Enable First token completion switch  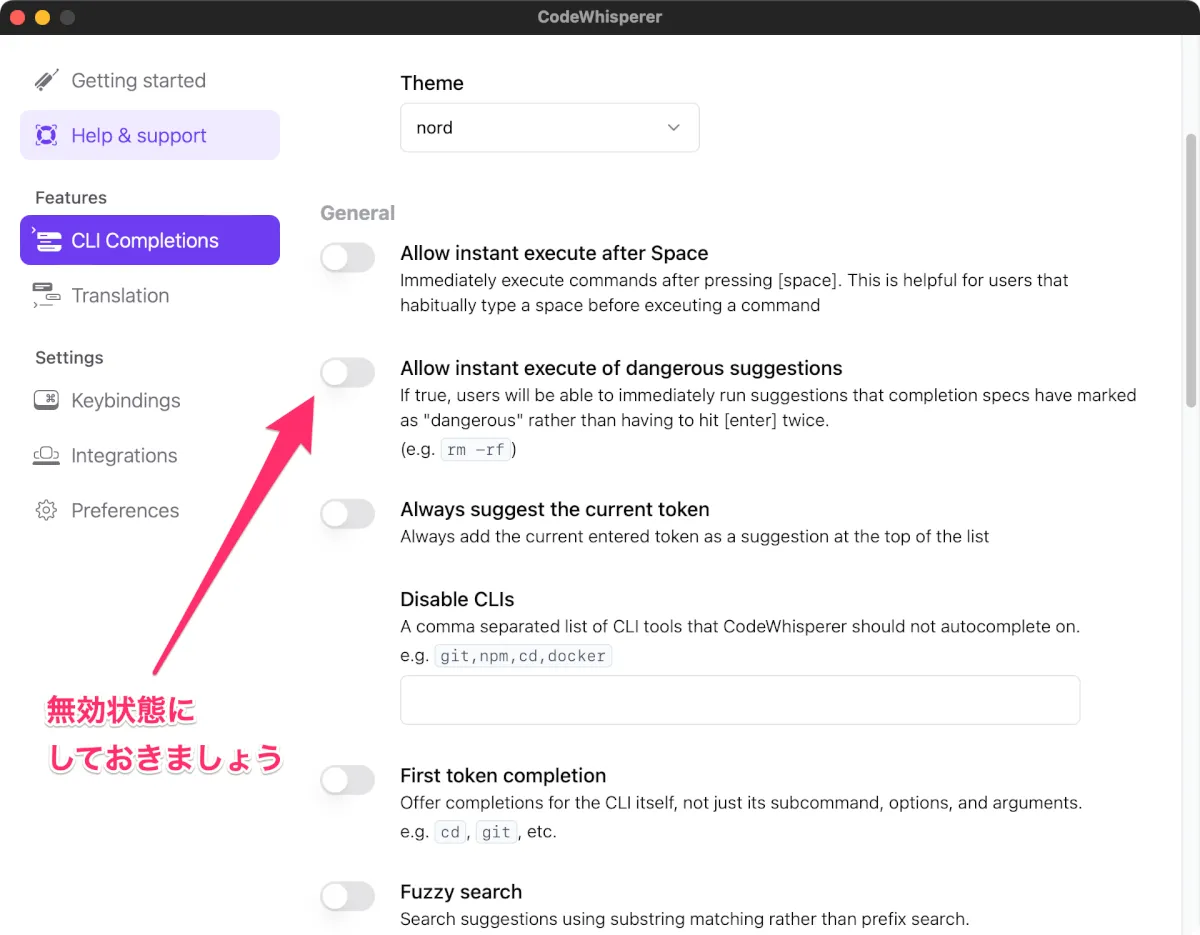coord(347,780)
